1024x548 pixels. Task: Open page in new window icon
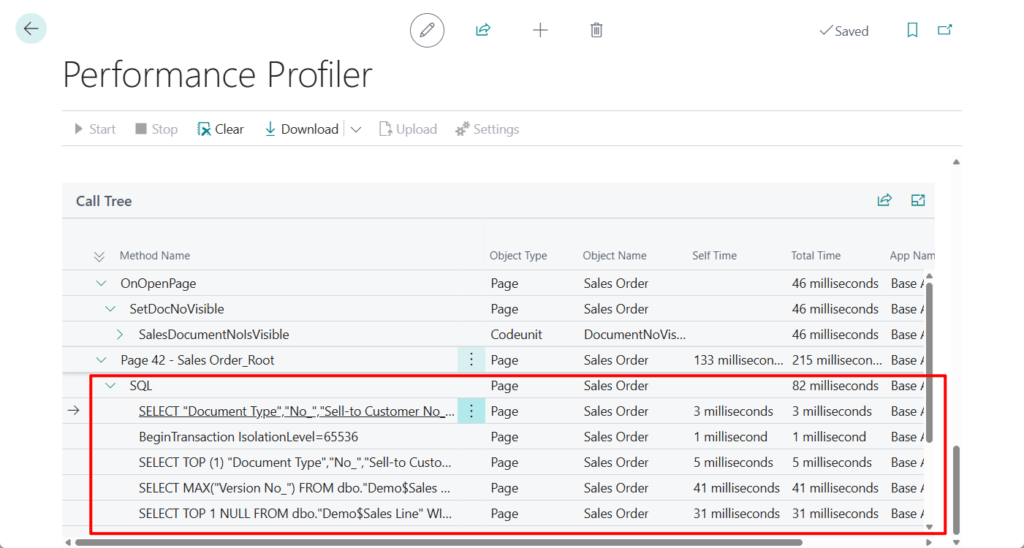pos(944,30)
